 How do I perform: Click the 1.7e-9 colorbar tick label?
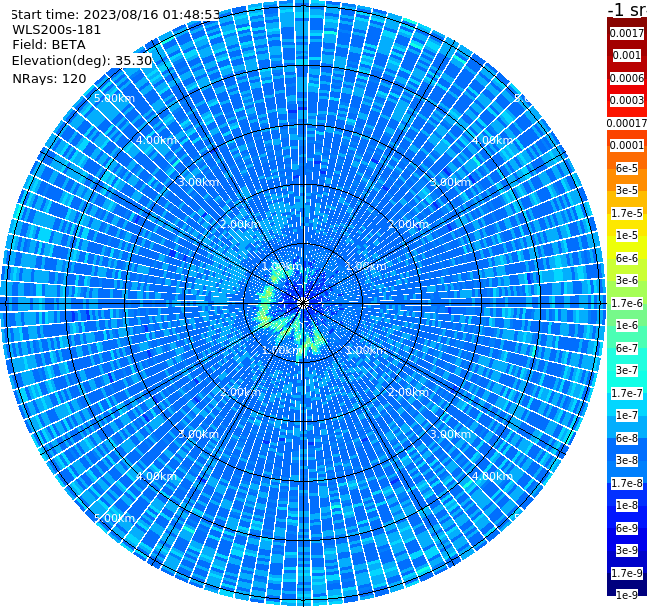(627, 573)
